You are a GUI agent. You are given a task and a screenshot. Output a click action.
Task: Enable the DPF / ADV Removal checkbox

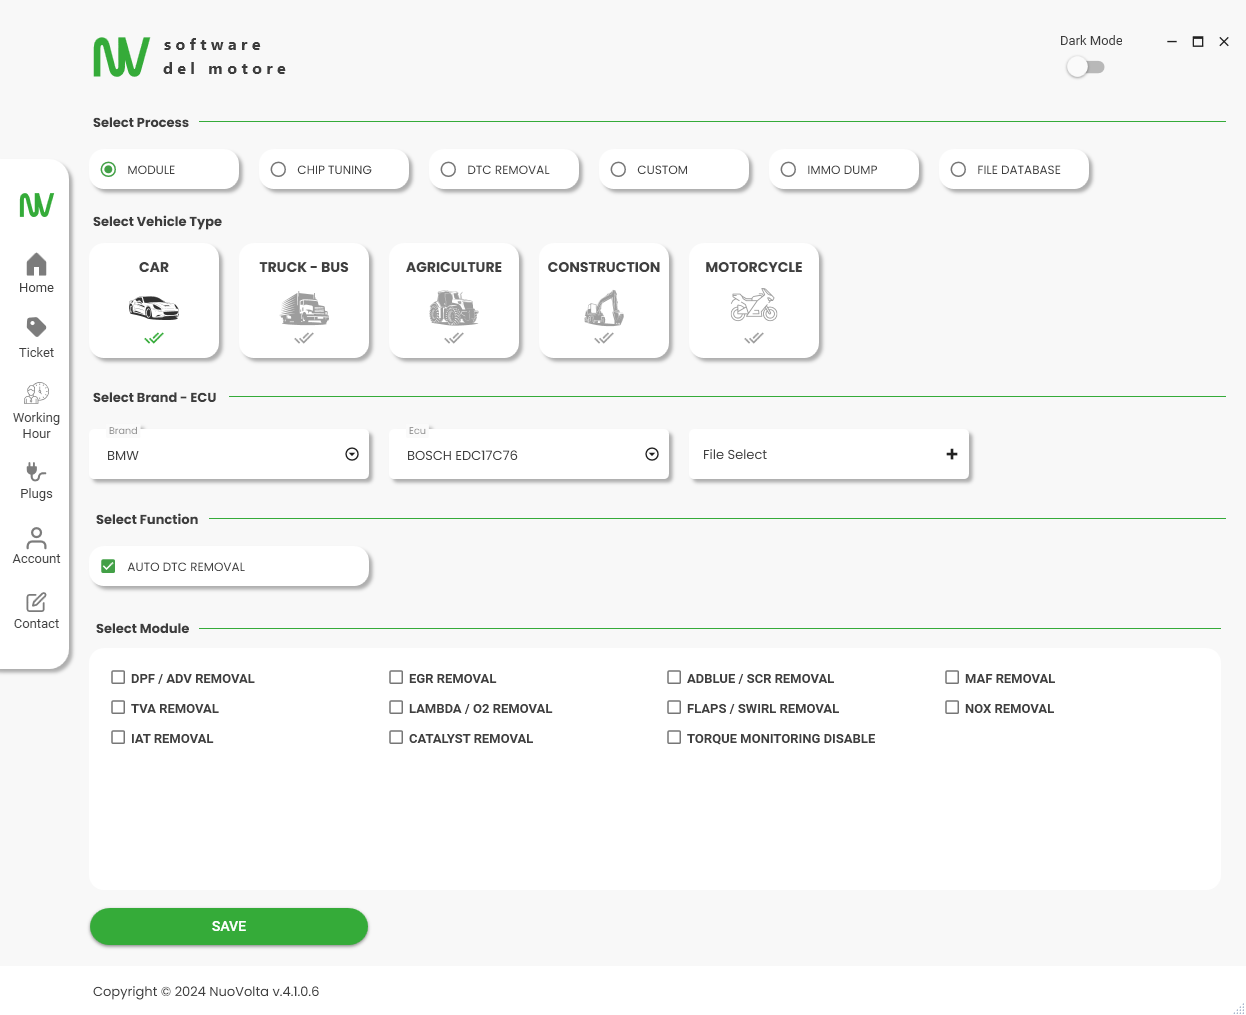[118, 678]
